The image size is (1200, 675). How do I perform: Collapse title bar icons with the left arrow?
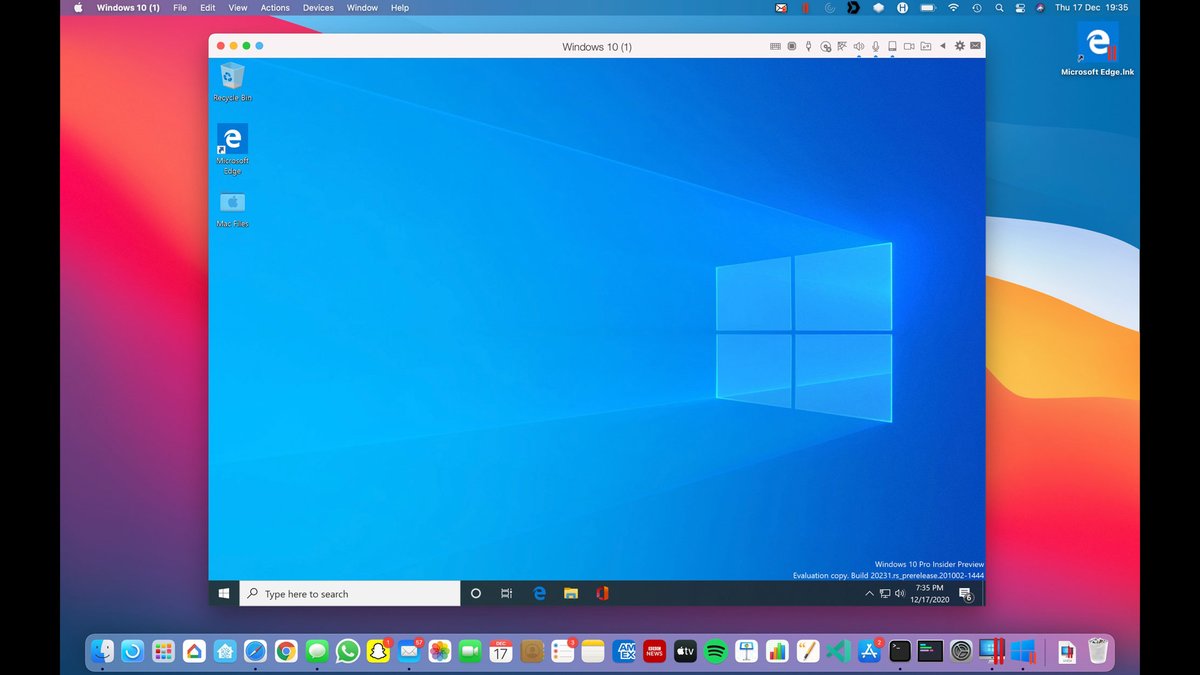(943, 46)
